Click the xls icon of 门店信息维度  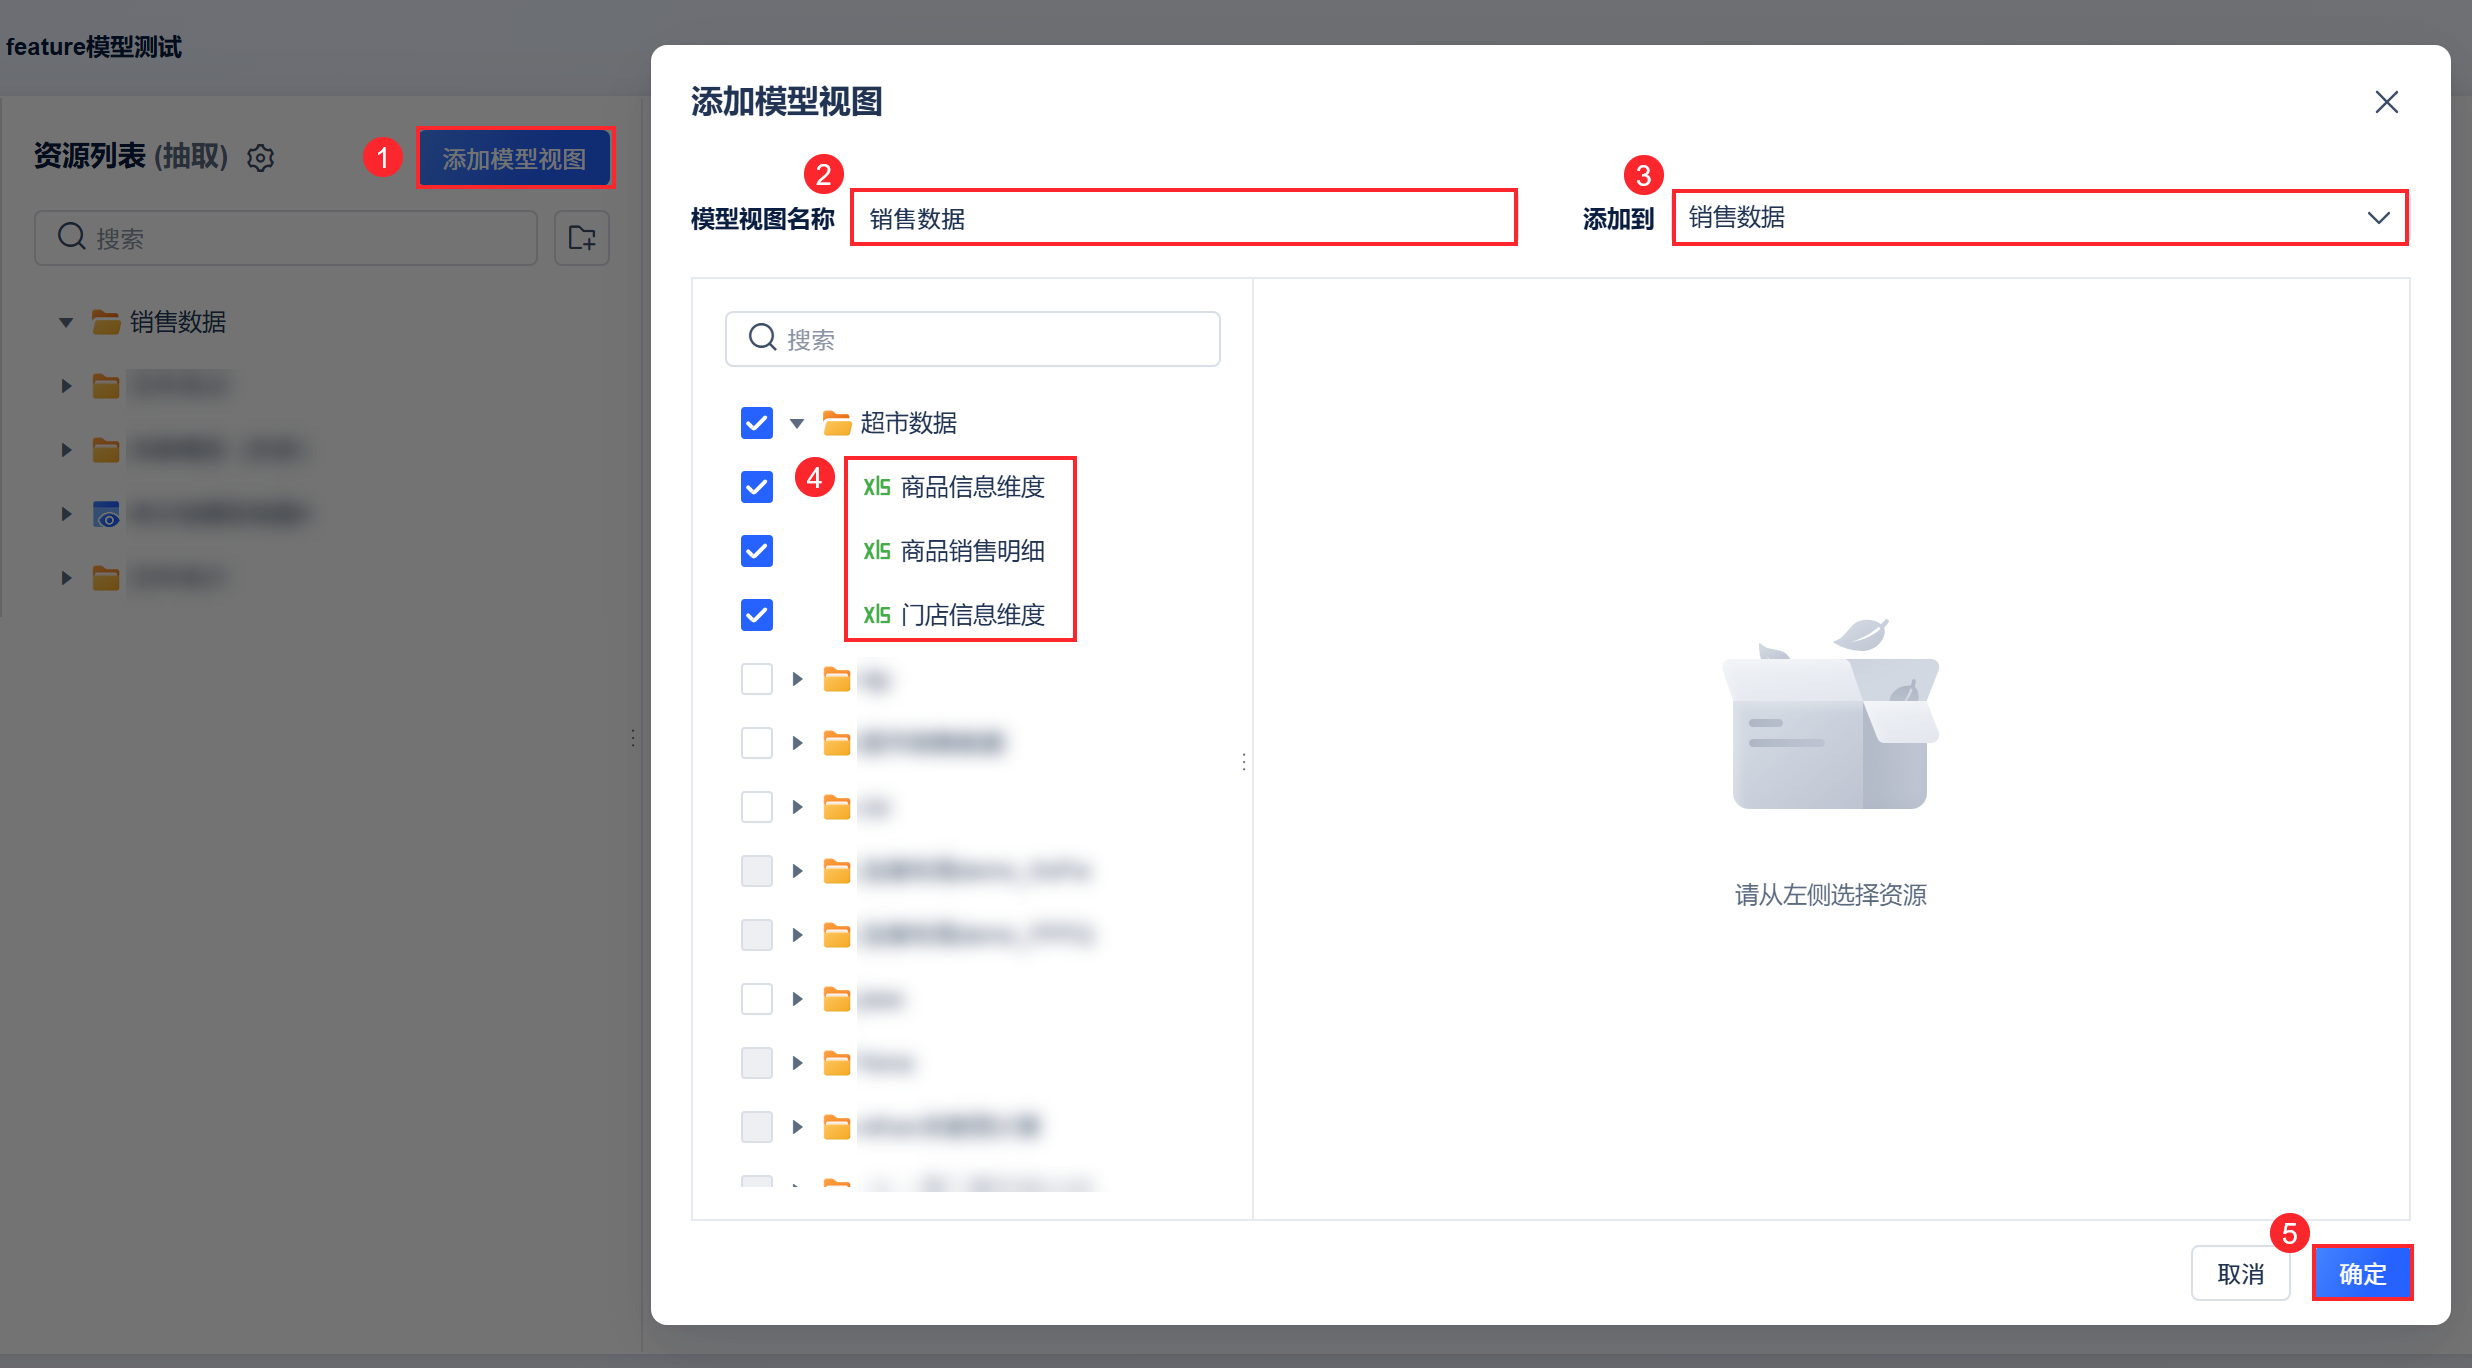point(877,615)
